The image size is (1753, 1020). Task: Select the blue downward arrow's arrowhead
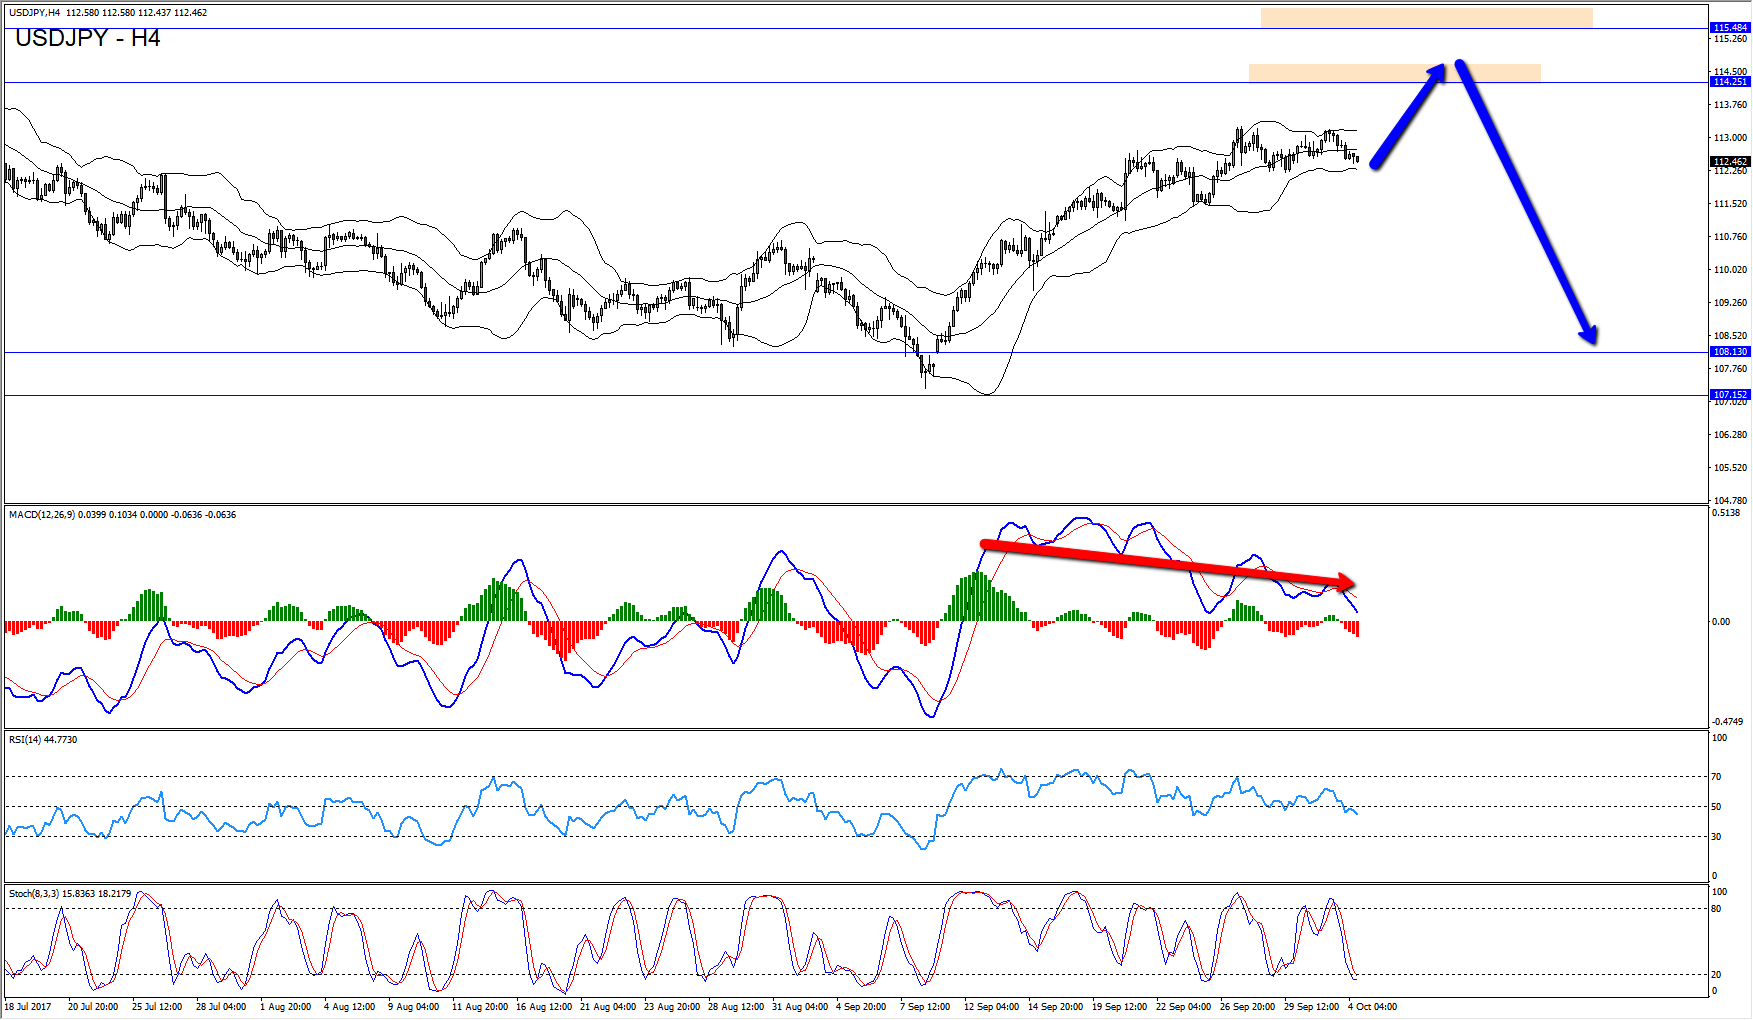pyautogui.click(x=1589, y=335)
